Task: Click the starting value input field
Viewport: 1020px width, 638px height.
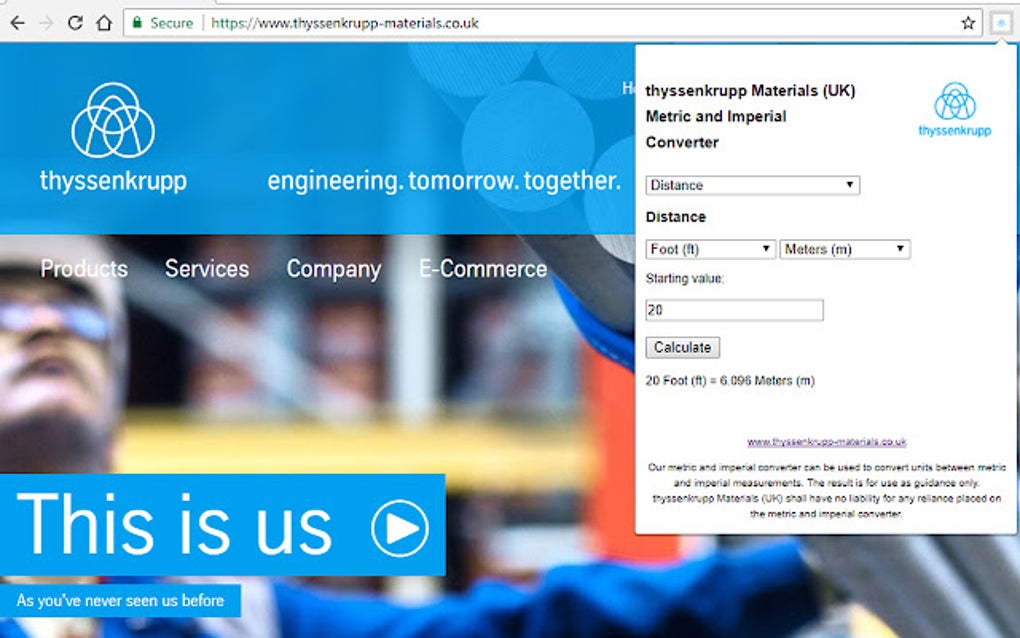Action: click(x=734, y=310)
